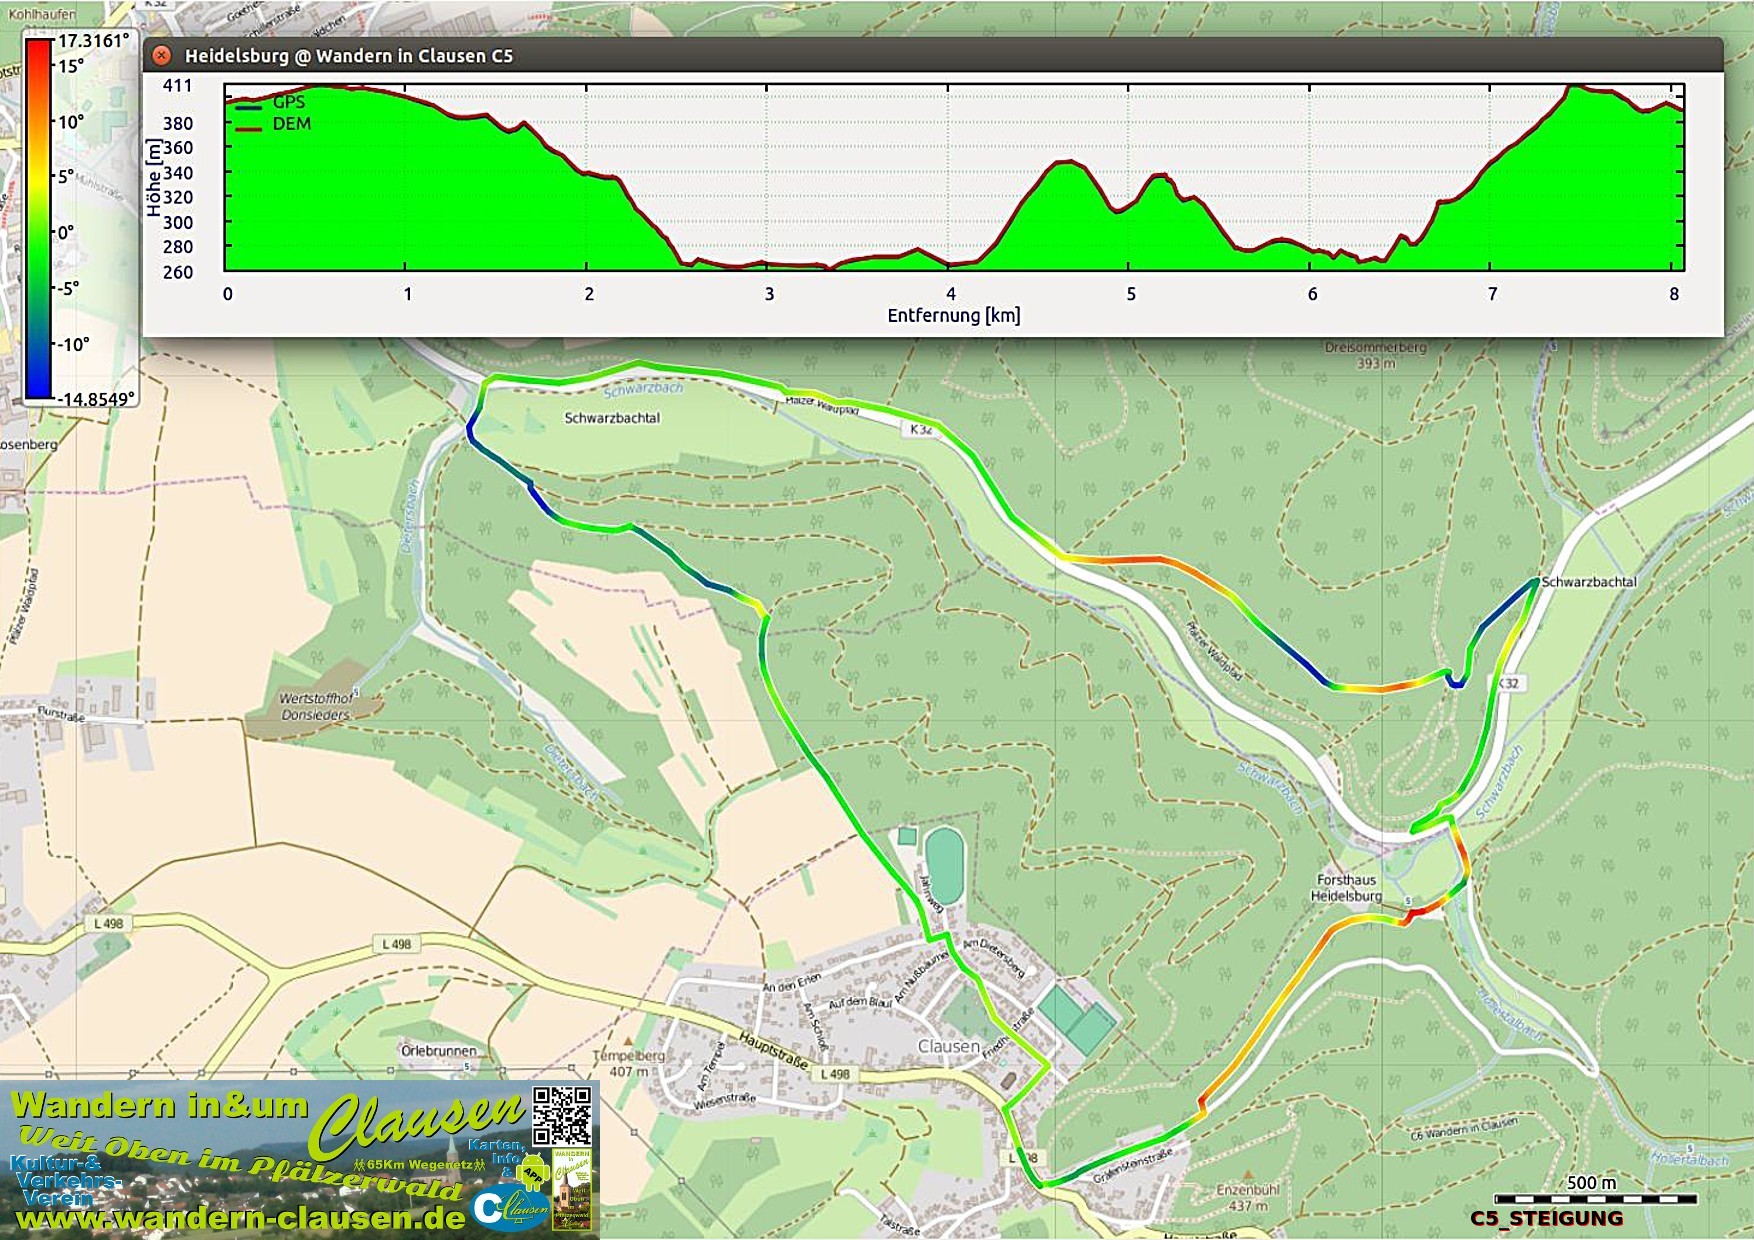The image size is (1754, 1240).
Task: Click the Wandern in Clausen booklet thumbnail
Action: click(572, 1189)
